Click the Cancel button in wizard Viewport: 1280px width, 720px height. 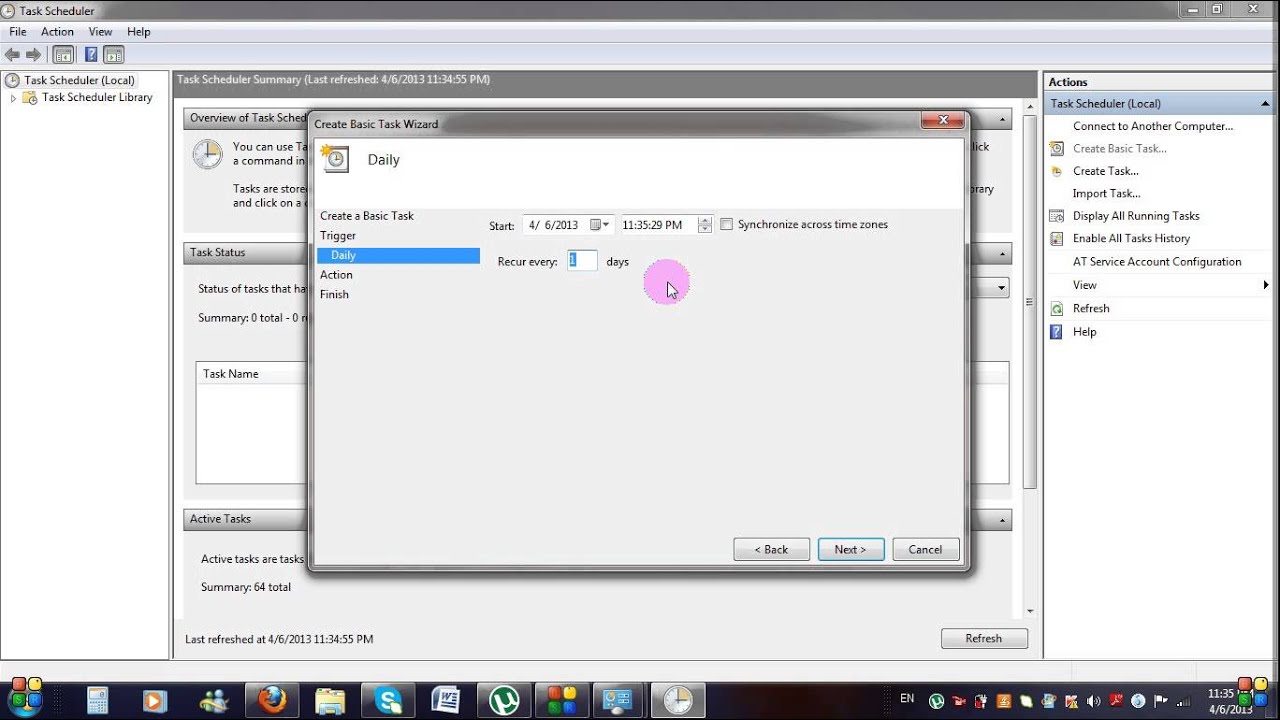(x=925, y=549)
